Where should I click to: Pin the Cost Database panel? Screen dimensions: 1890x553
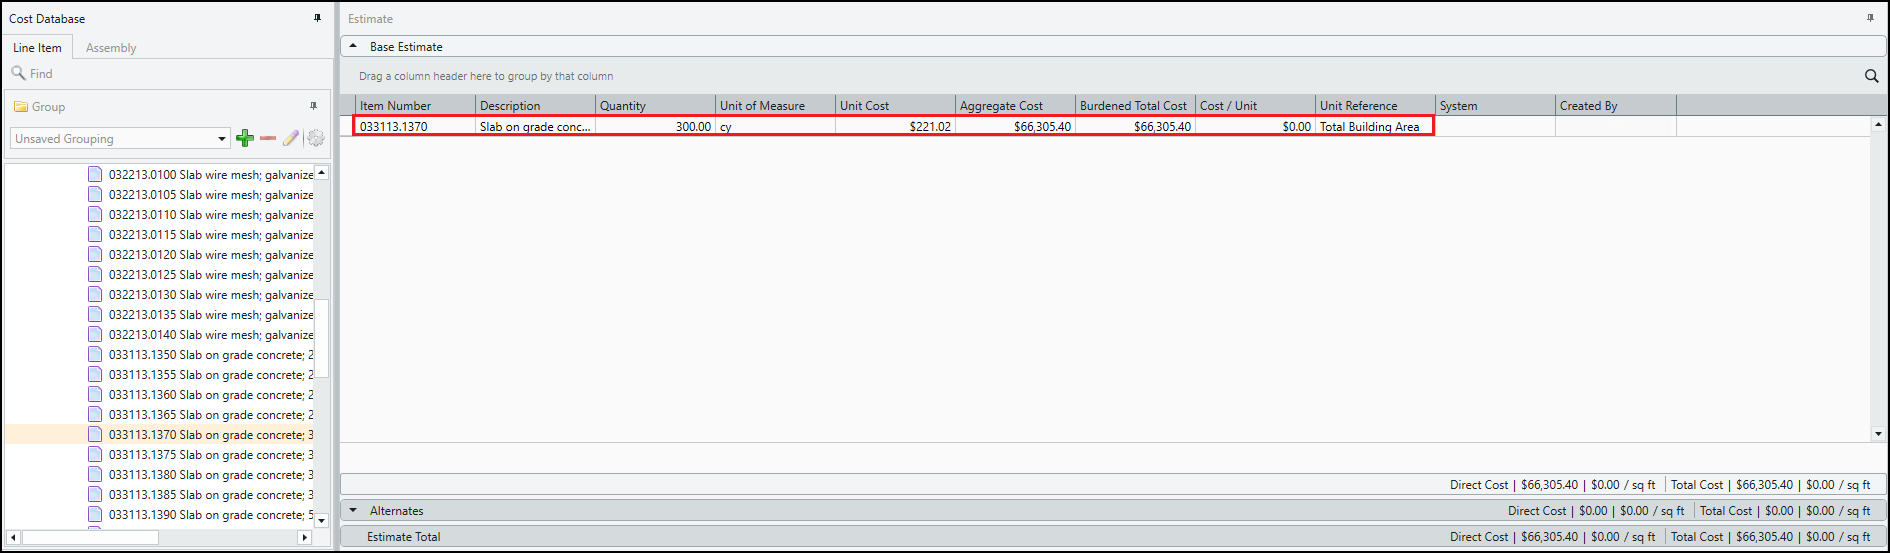(317, 18)
